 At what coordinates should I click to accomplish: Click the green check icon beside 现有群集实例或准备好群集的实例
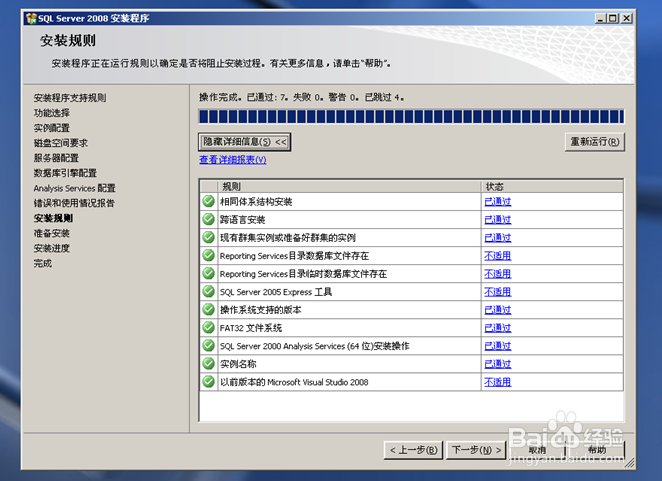tap(208, 237)
